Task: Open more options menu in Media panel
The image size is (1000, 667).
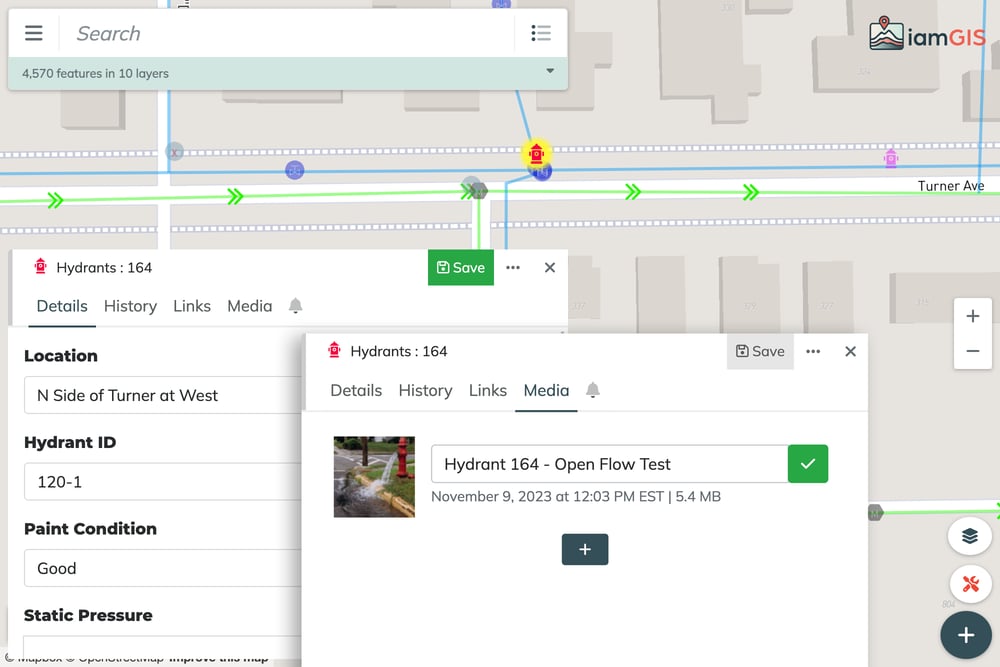Action: (x=813, y=351)
